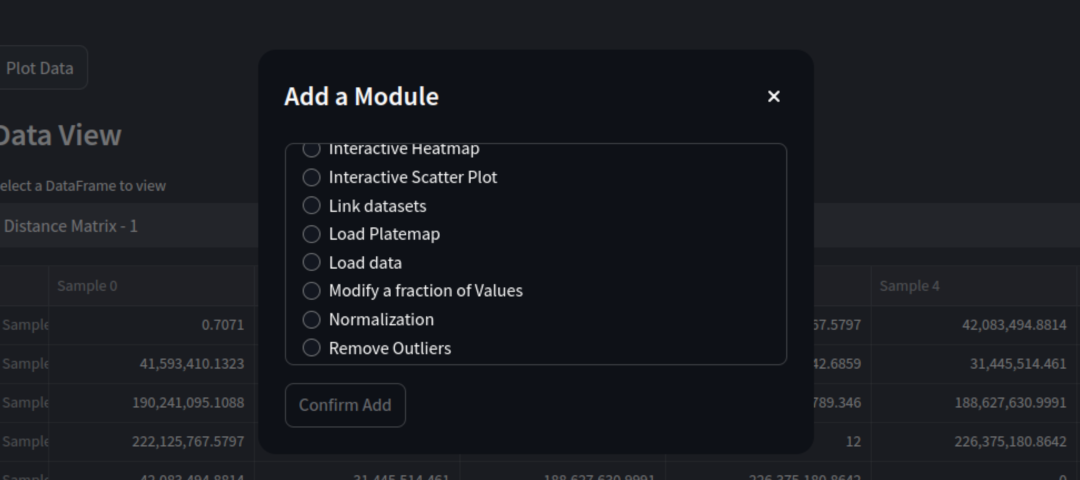
Task: Select the Load Platemap module
Action: click(x=371, y=234)
